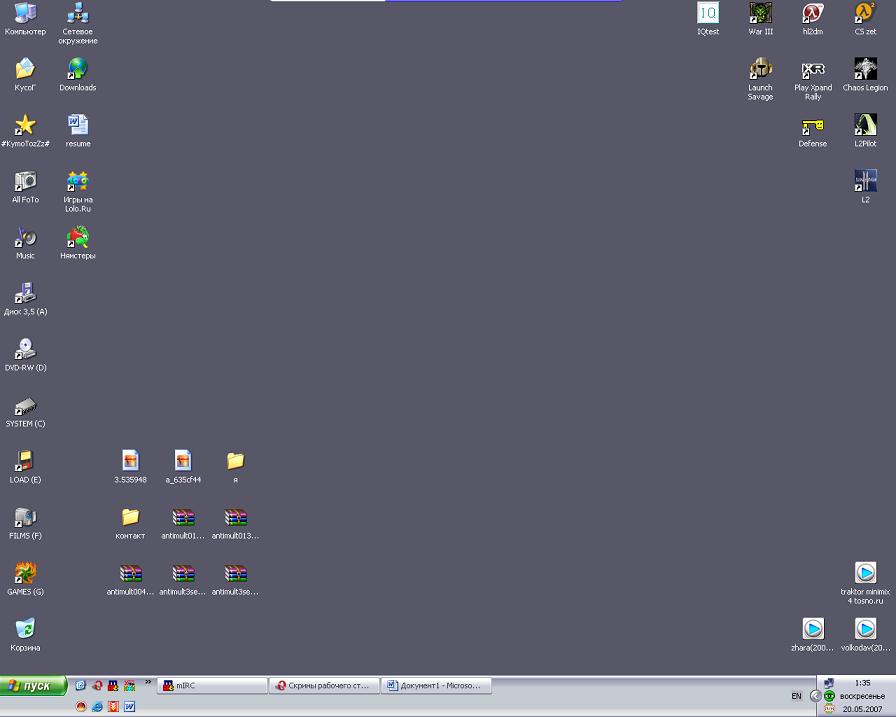Launch the L2Pilot shortcut
Viewport: 896px width, 717px height.
pyautogui.click(x=866, y=130)
